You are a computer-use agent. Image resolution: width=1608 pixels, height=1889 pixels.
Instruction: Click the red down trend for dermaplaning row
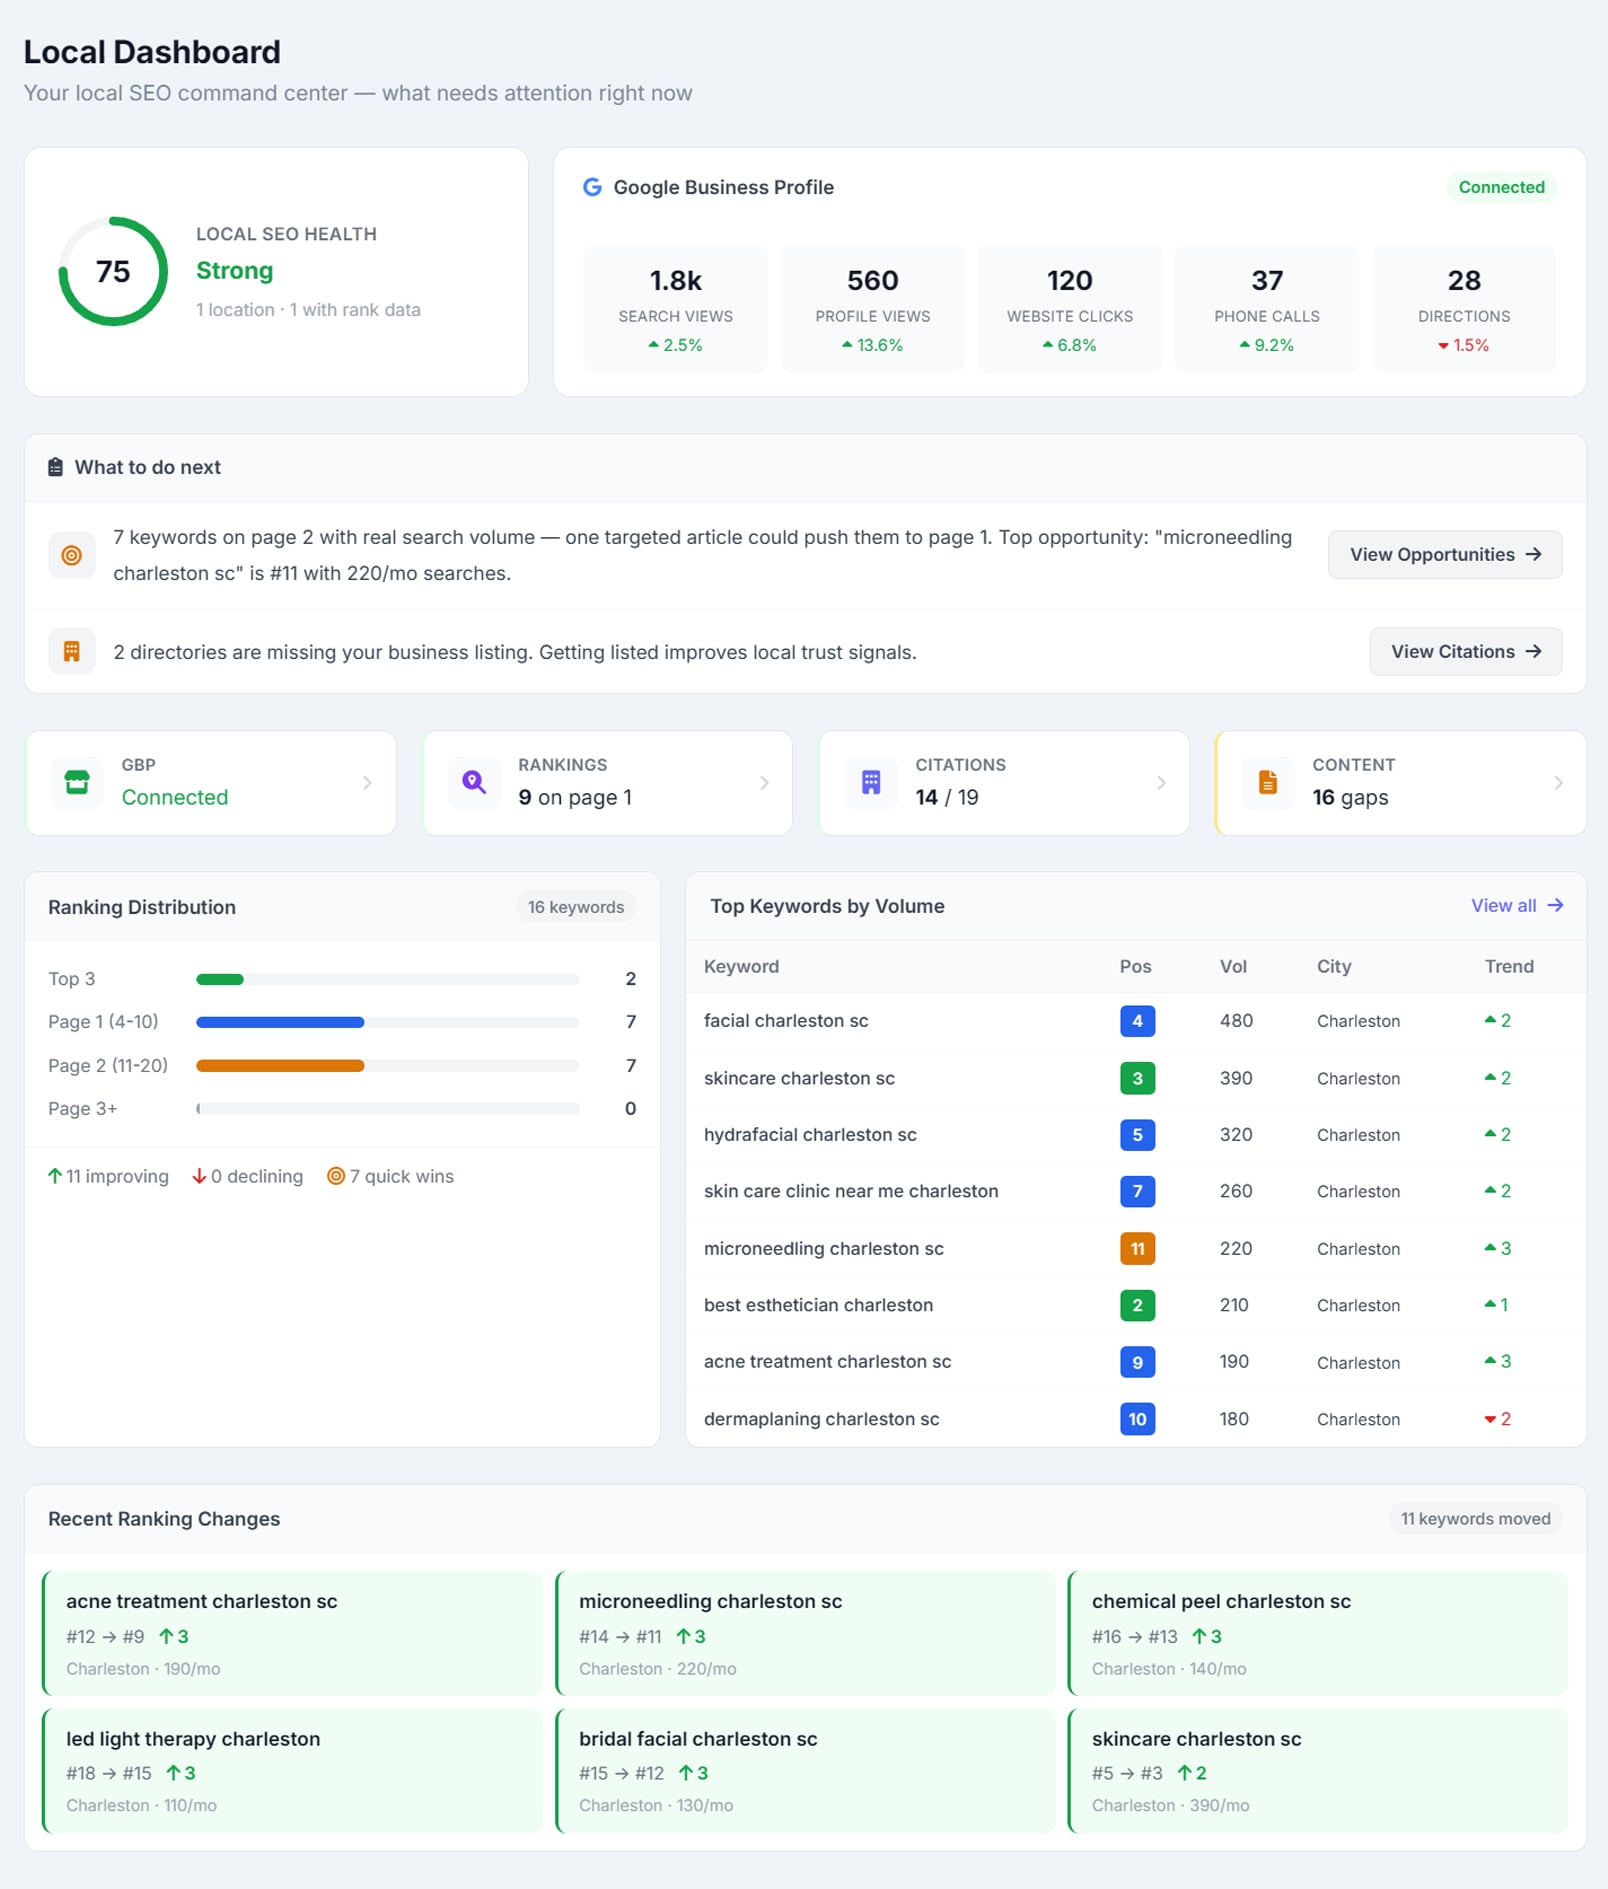[1497, 1419]
